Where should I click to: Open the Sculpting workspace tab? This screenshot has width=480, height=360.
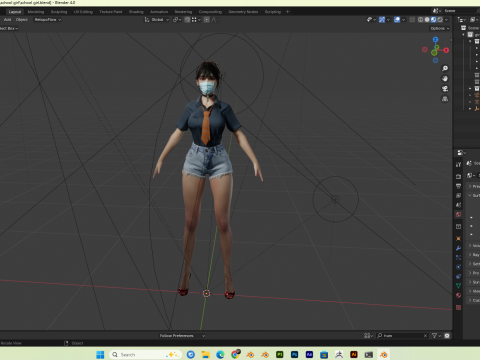pyautogui.click(x=59, y=12)
